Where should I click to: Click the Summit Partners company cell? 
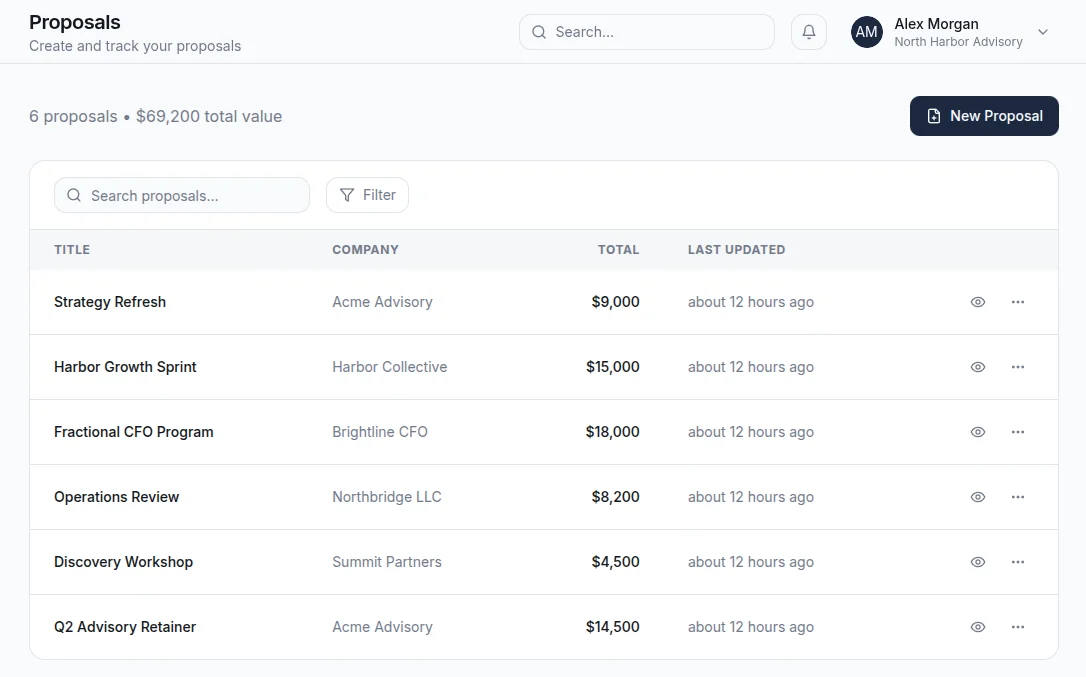point(386,562)
